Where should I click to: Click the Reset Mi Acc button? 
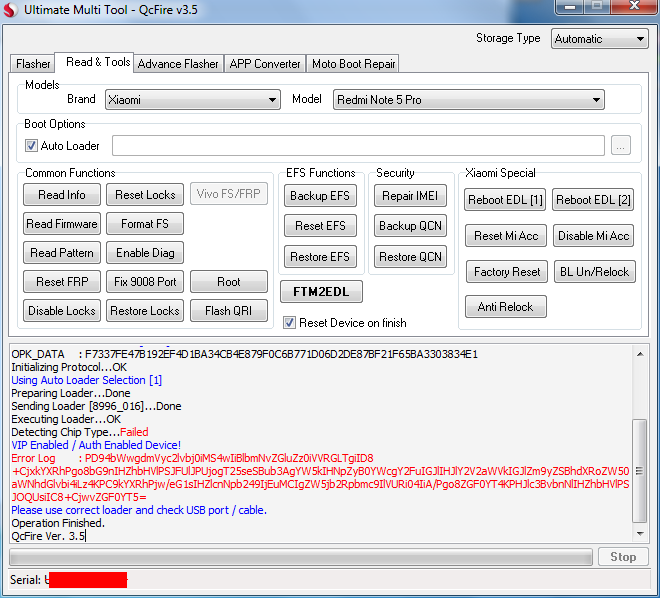click(506, 236)
